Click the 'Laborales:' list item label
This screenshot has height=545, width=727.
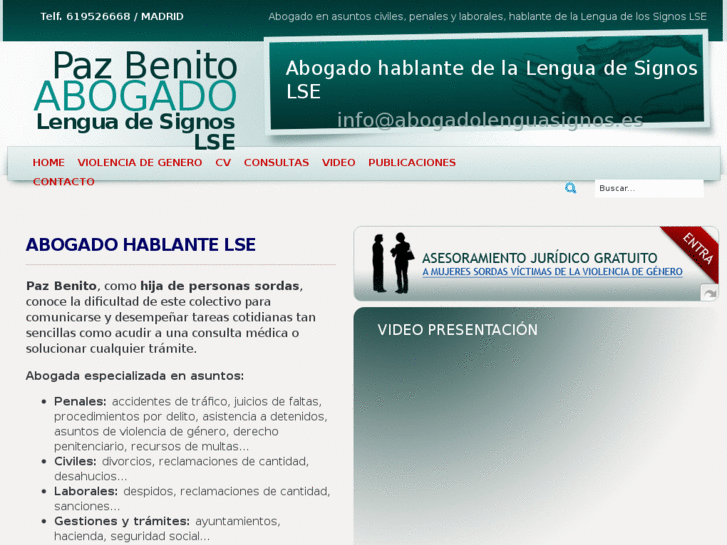click(86, 491)
